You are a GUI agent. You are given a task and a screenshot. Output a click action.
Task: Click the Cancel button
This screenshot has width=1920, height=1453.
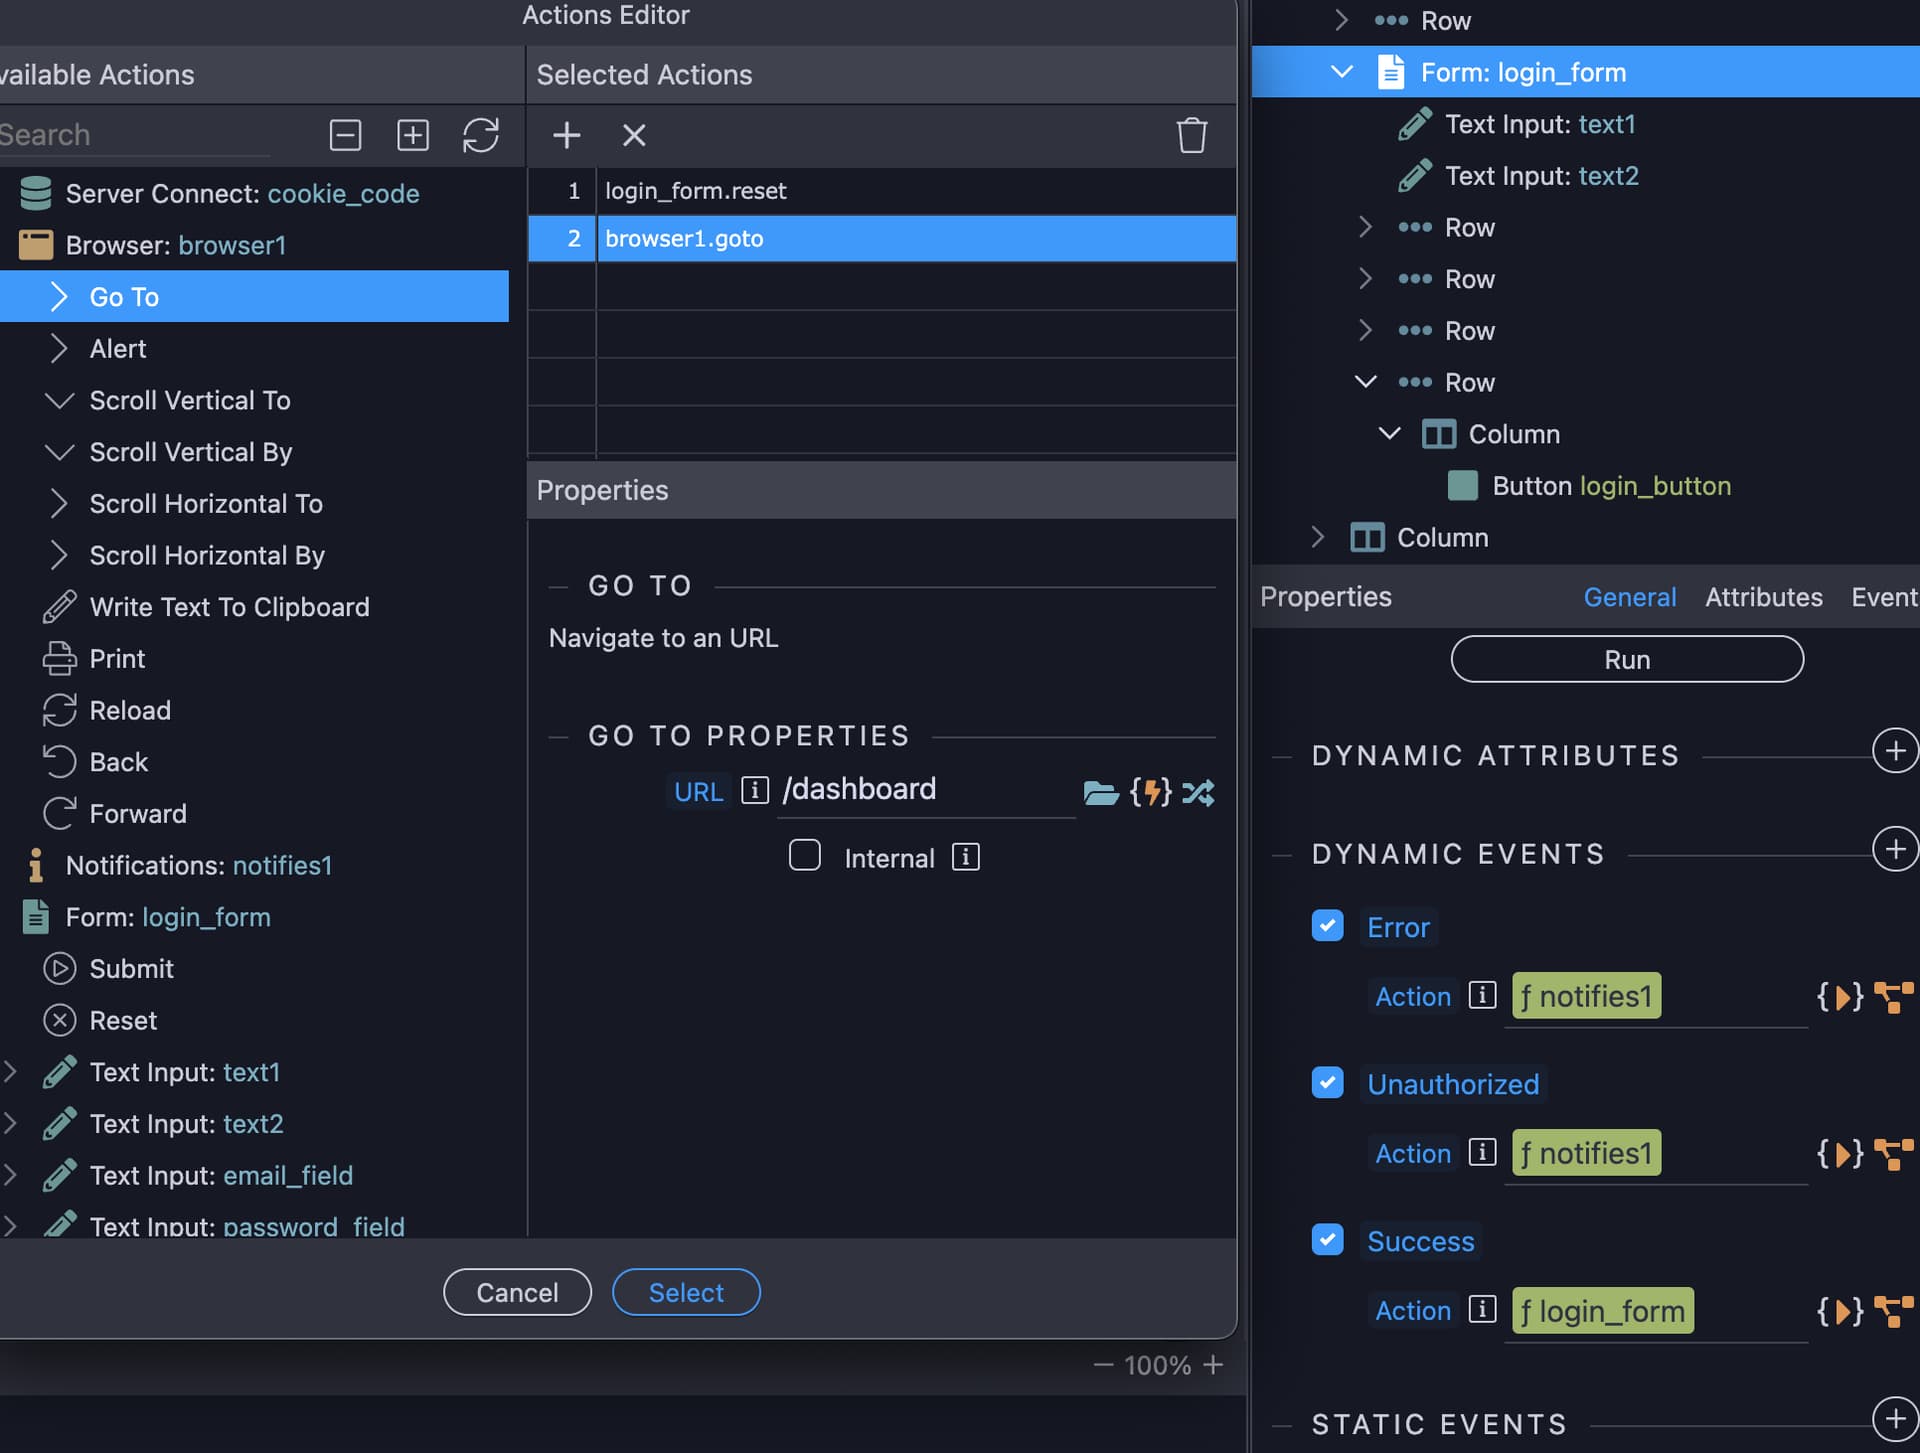click(517, 1292)
